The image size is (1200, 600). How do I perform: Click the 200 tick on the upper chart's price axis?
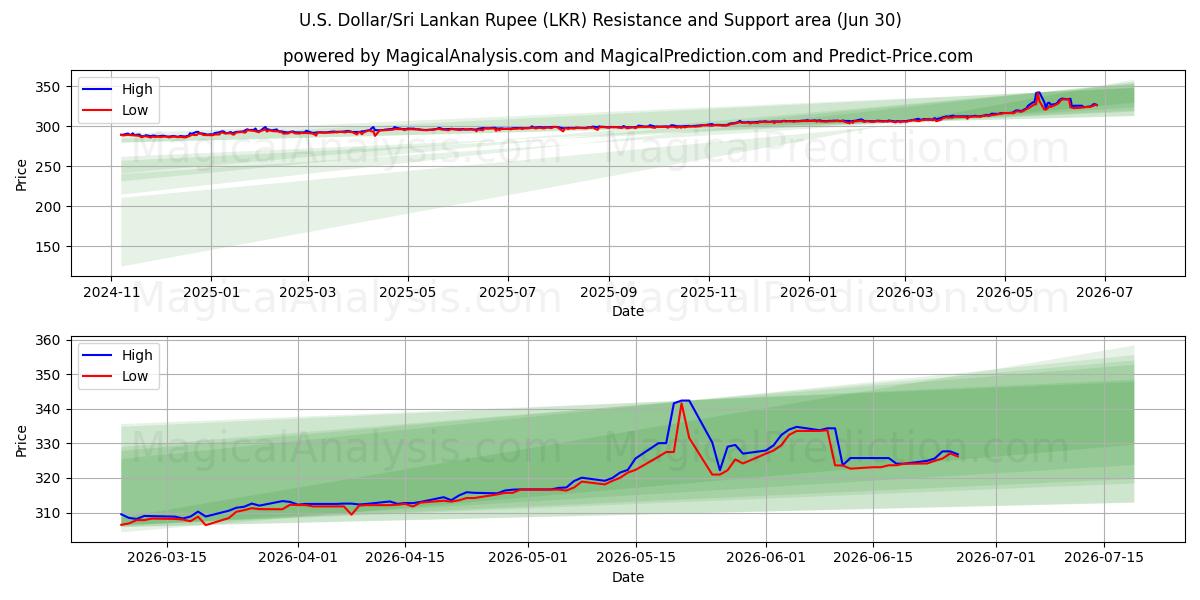[50, 207]
